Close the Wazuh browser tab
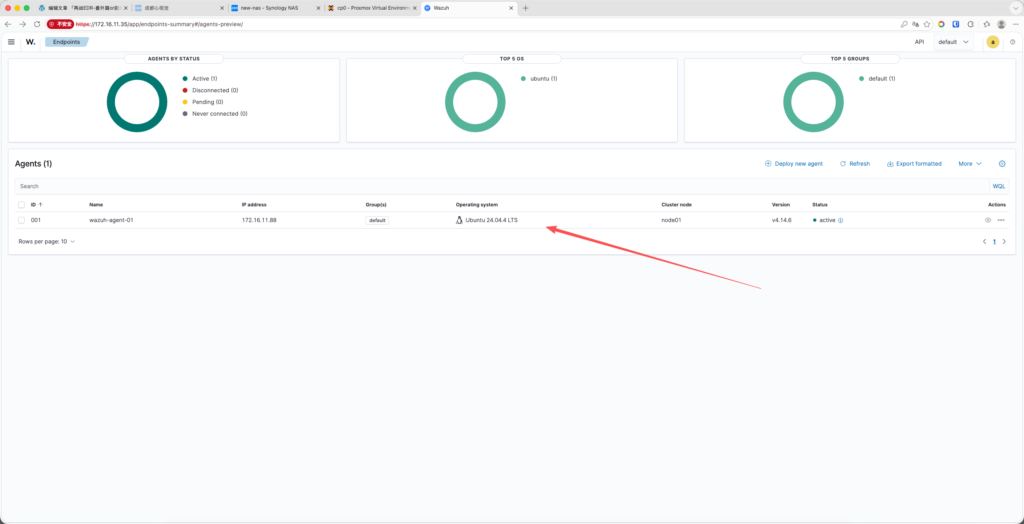Screen dimensions: 1024x524 point(511,8)
